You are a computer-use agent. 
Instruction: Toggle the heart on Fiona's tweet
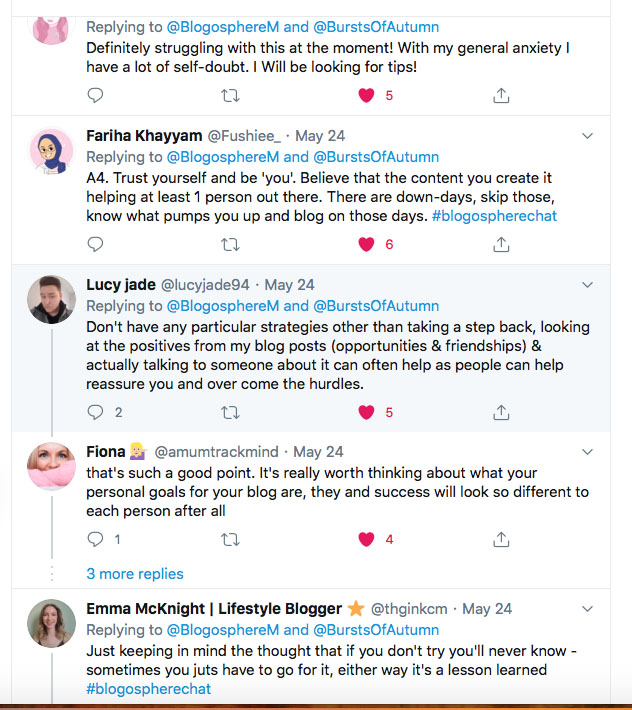pos(366,539)
